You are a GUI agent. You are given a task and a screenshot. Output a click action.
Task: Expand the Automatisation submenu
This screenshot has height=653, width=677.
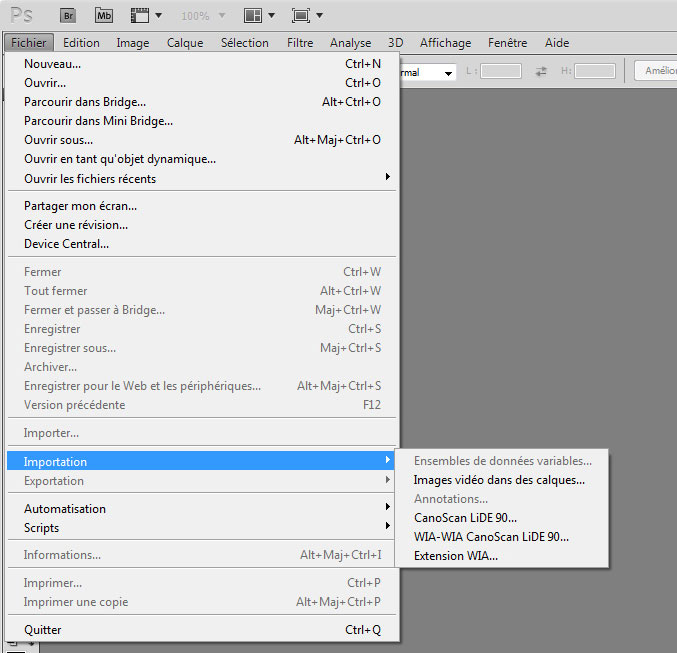(202, 509)
